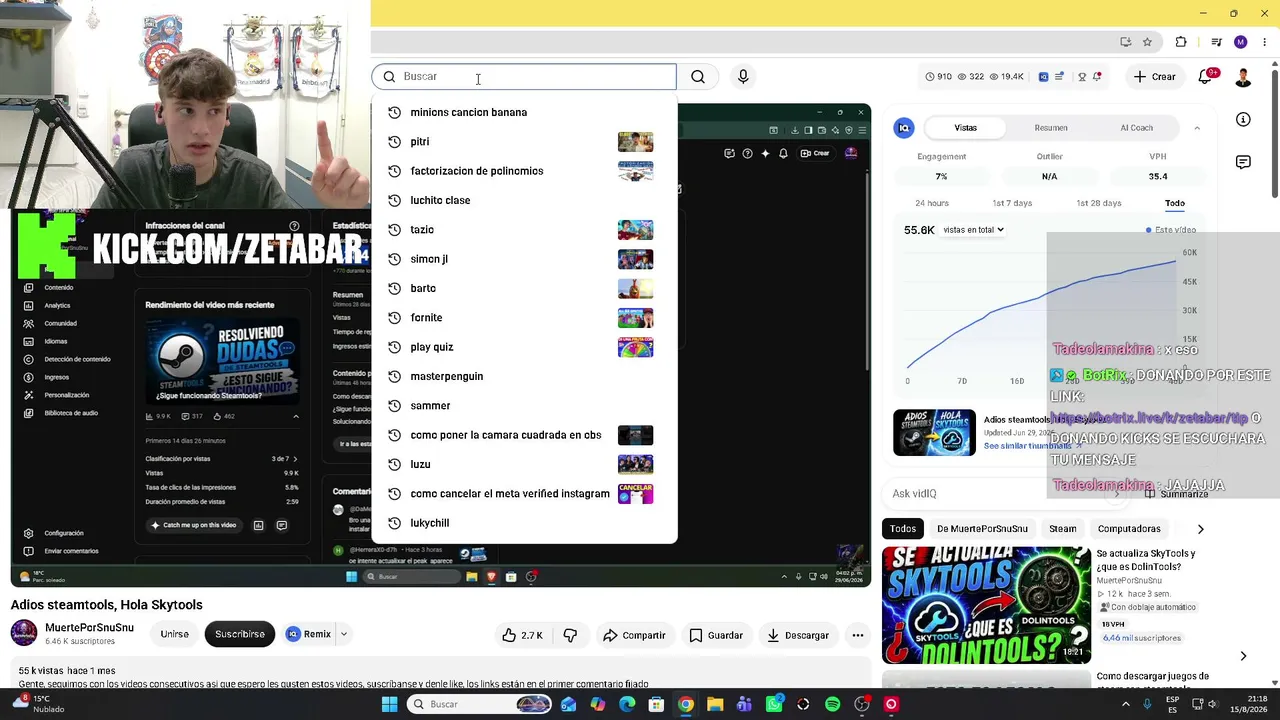Open Microsoft Teams from the taskbar
This screenshot has height=720, width=1280.
pos(744,704)
